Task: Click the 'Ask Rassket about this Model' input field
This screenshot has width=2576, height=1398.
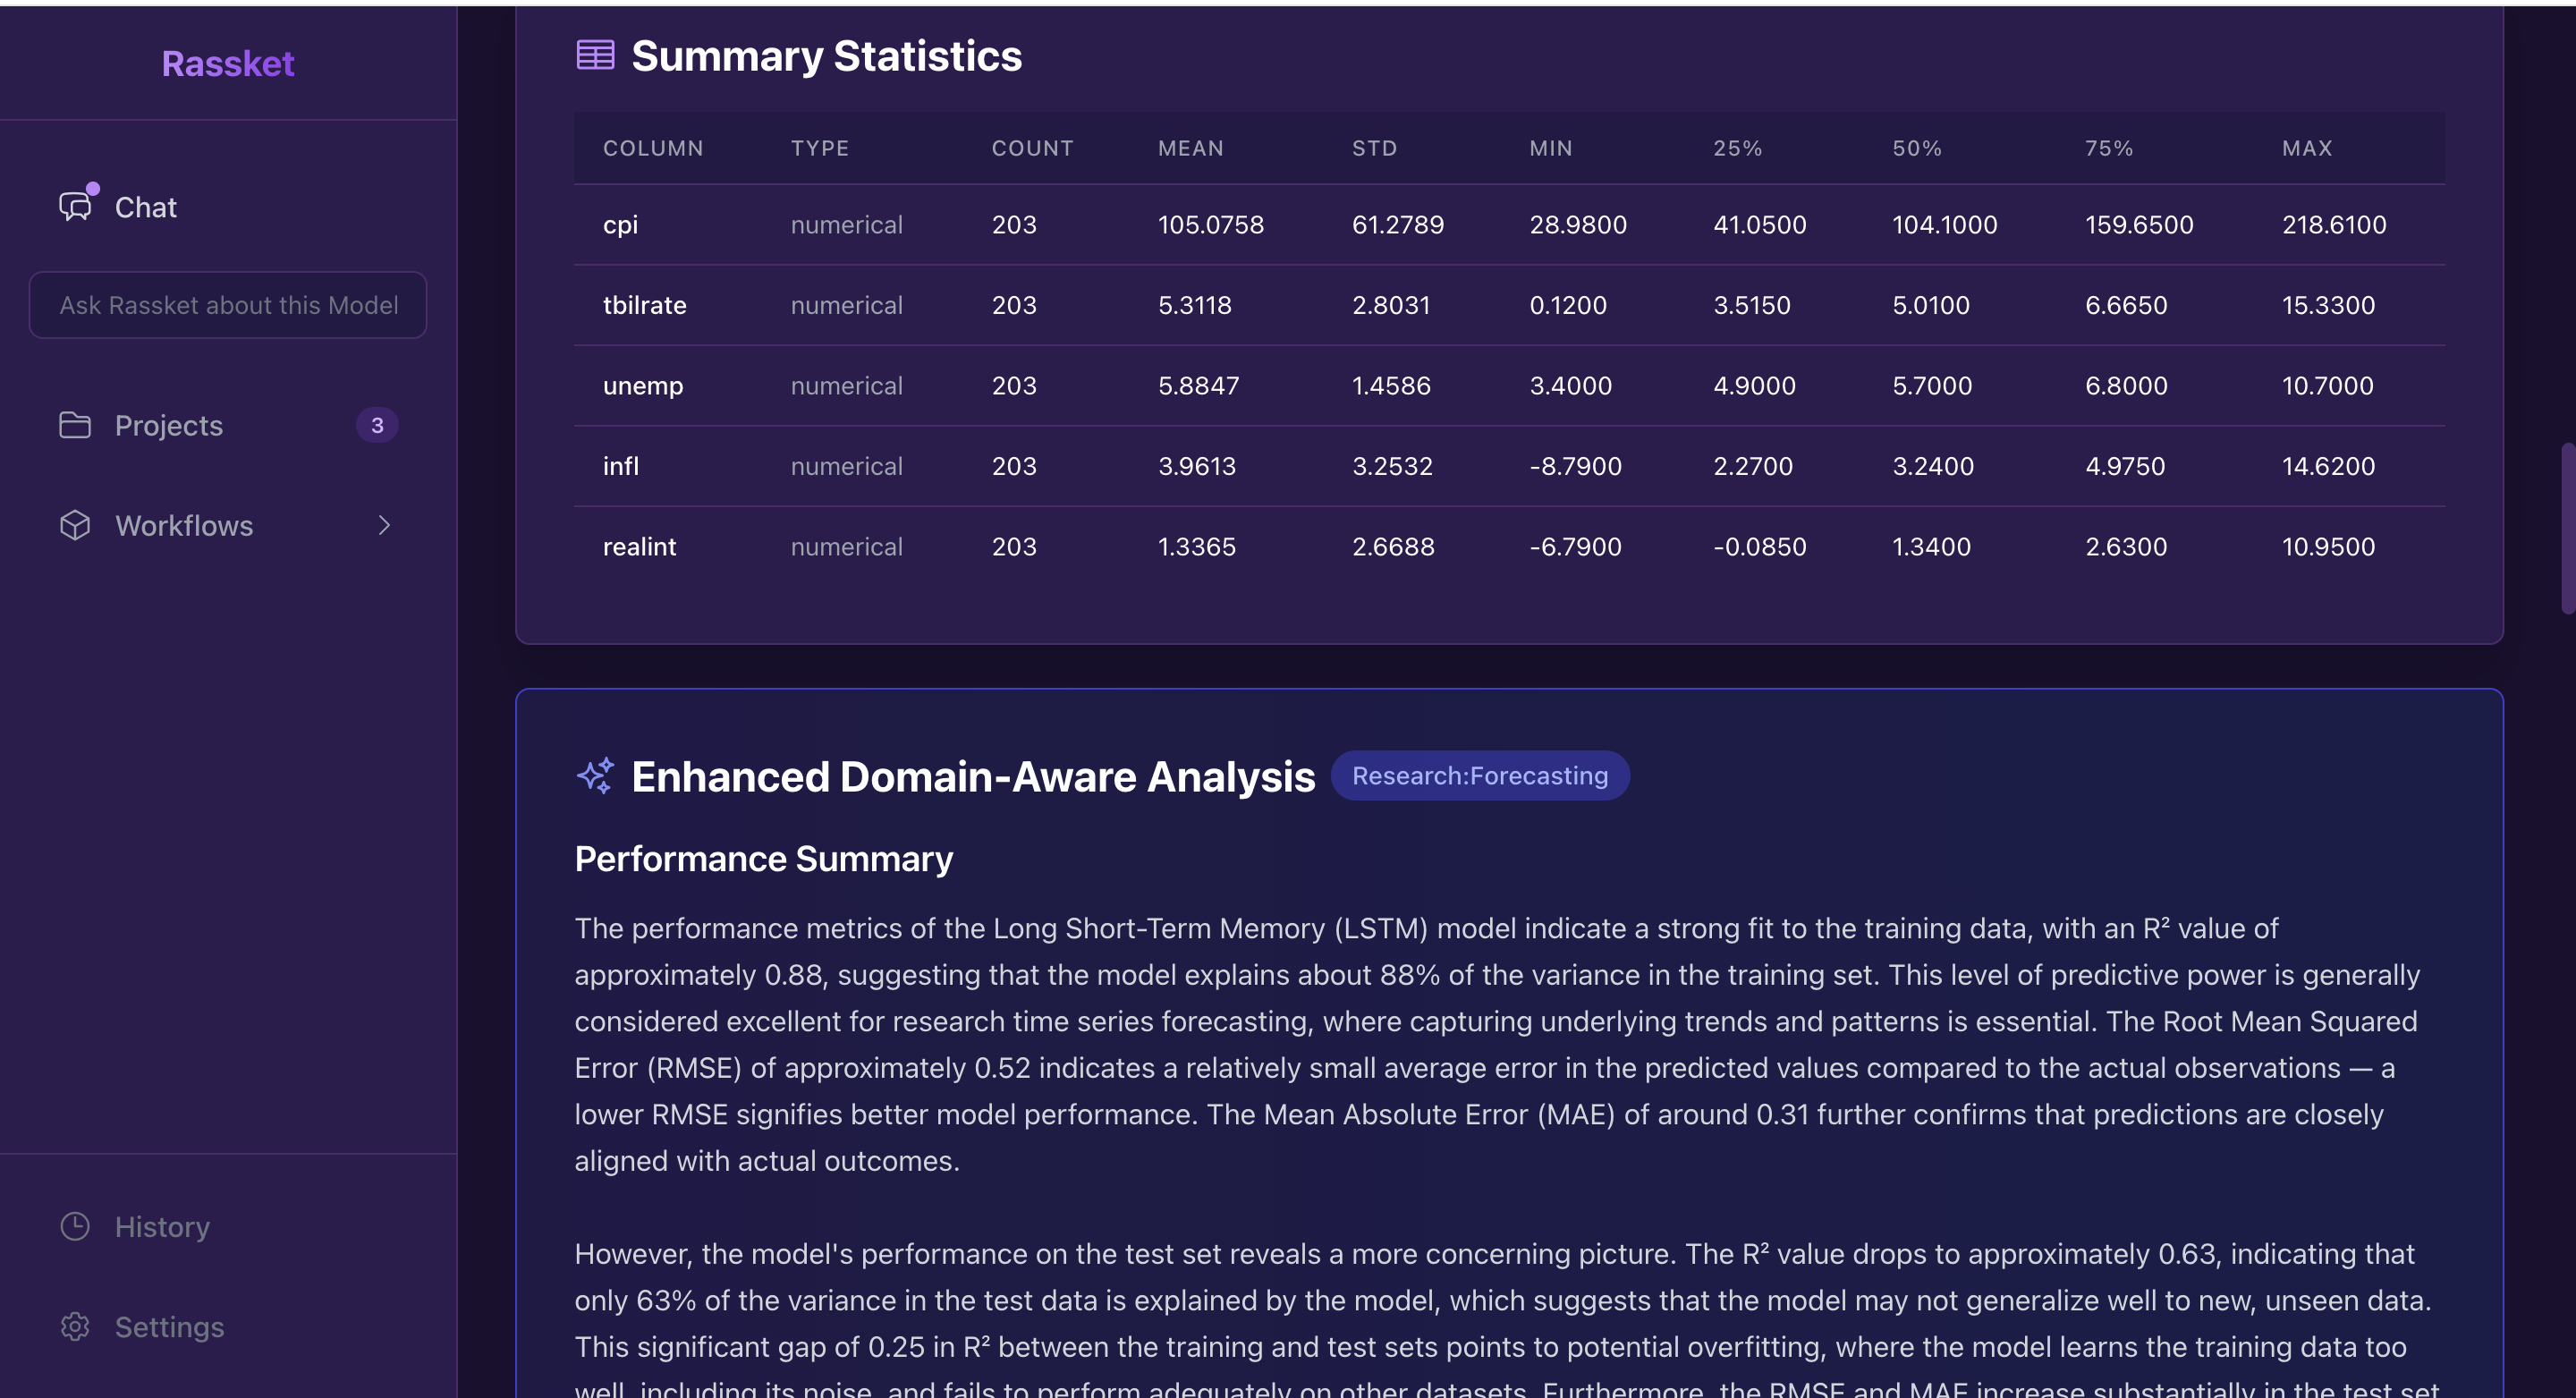Action: [x=227, y=305]
